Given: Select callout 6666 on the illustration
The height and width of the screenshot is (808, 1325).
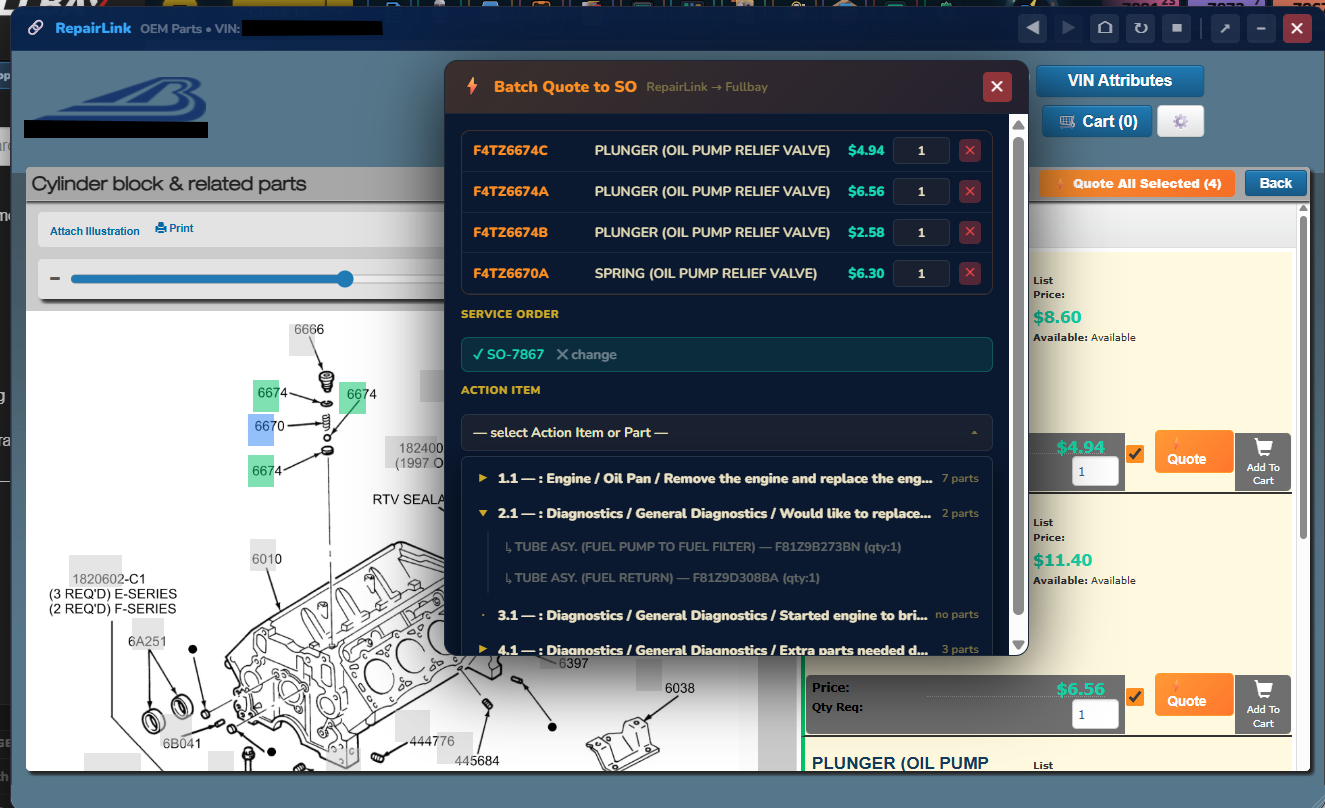Looking at the screenshot, I should tap(308, 329).
